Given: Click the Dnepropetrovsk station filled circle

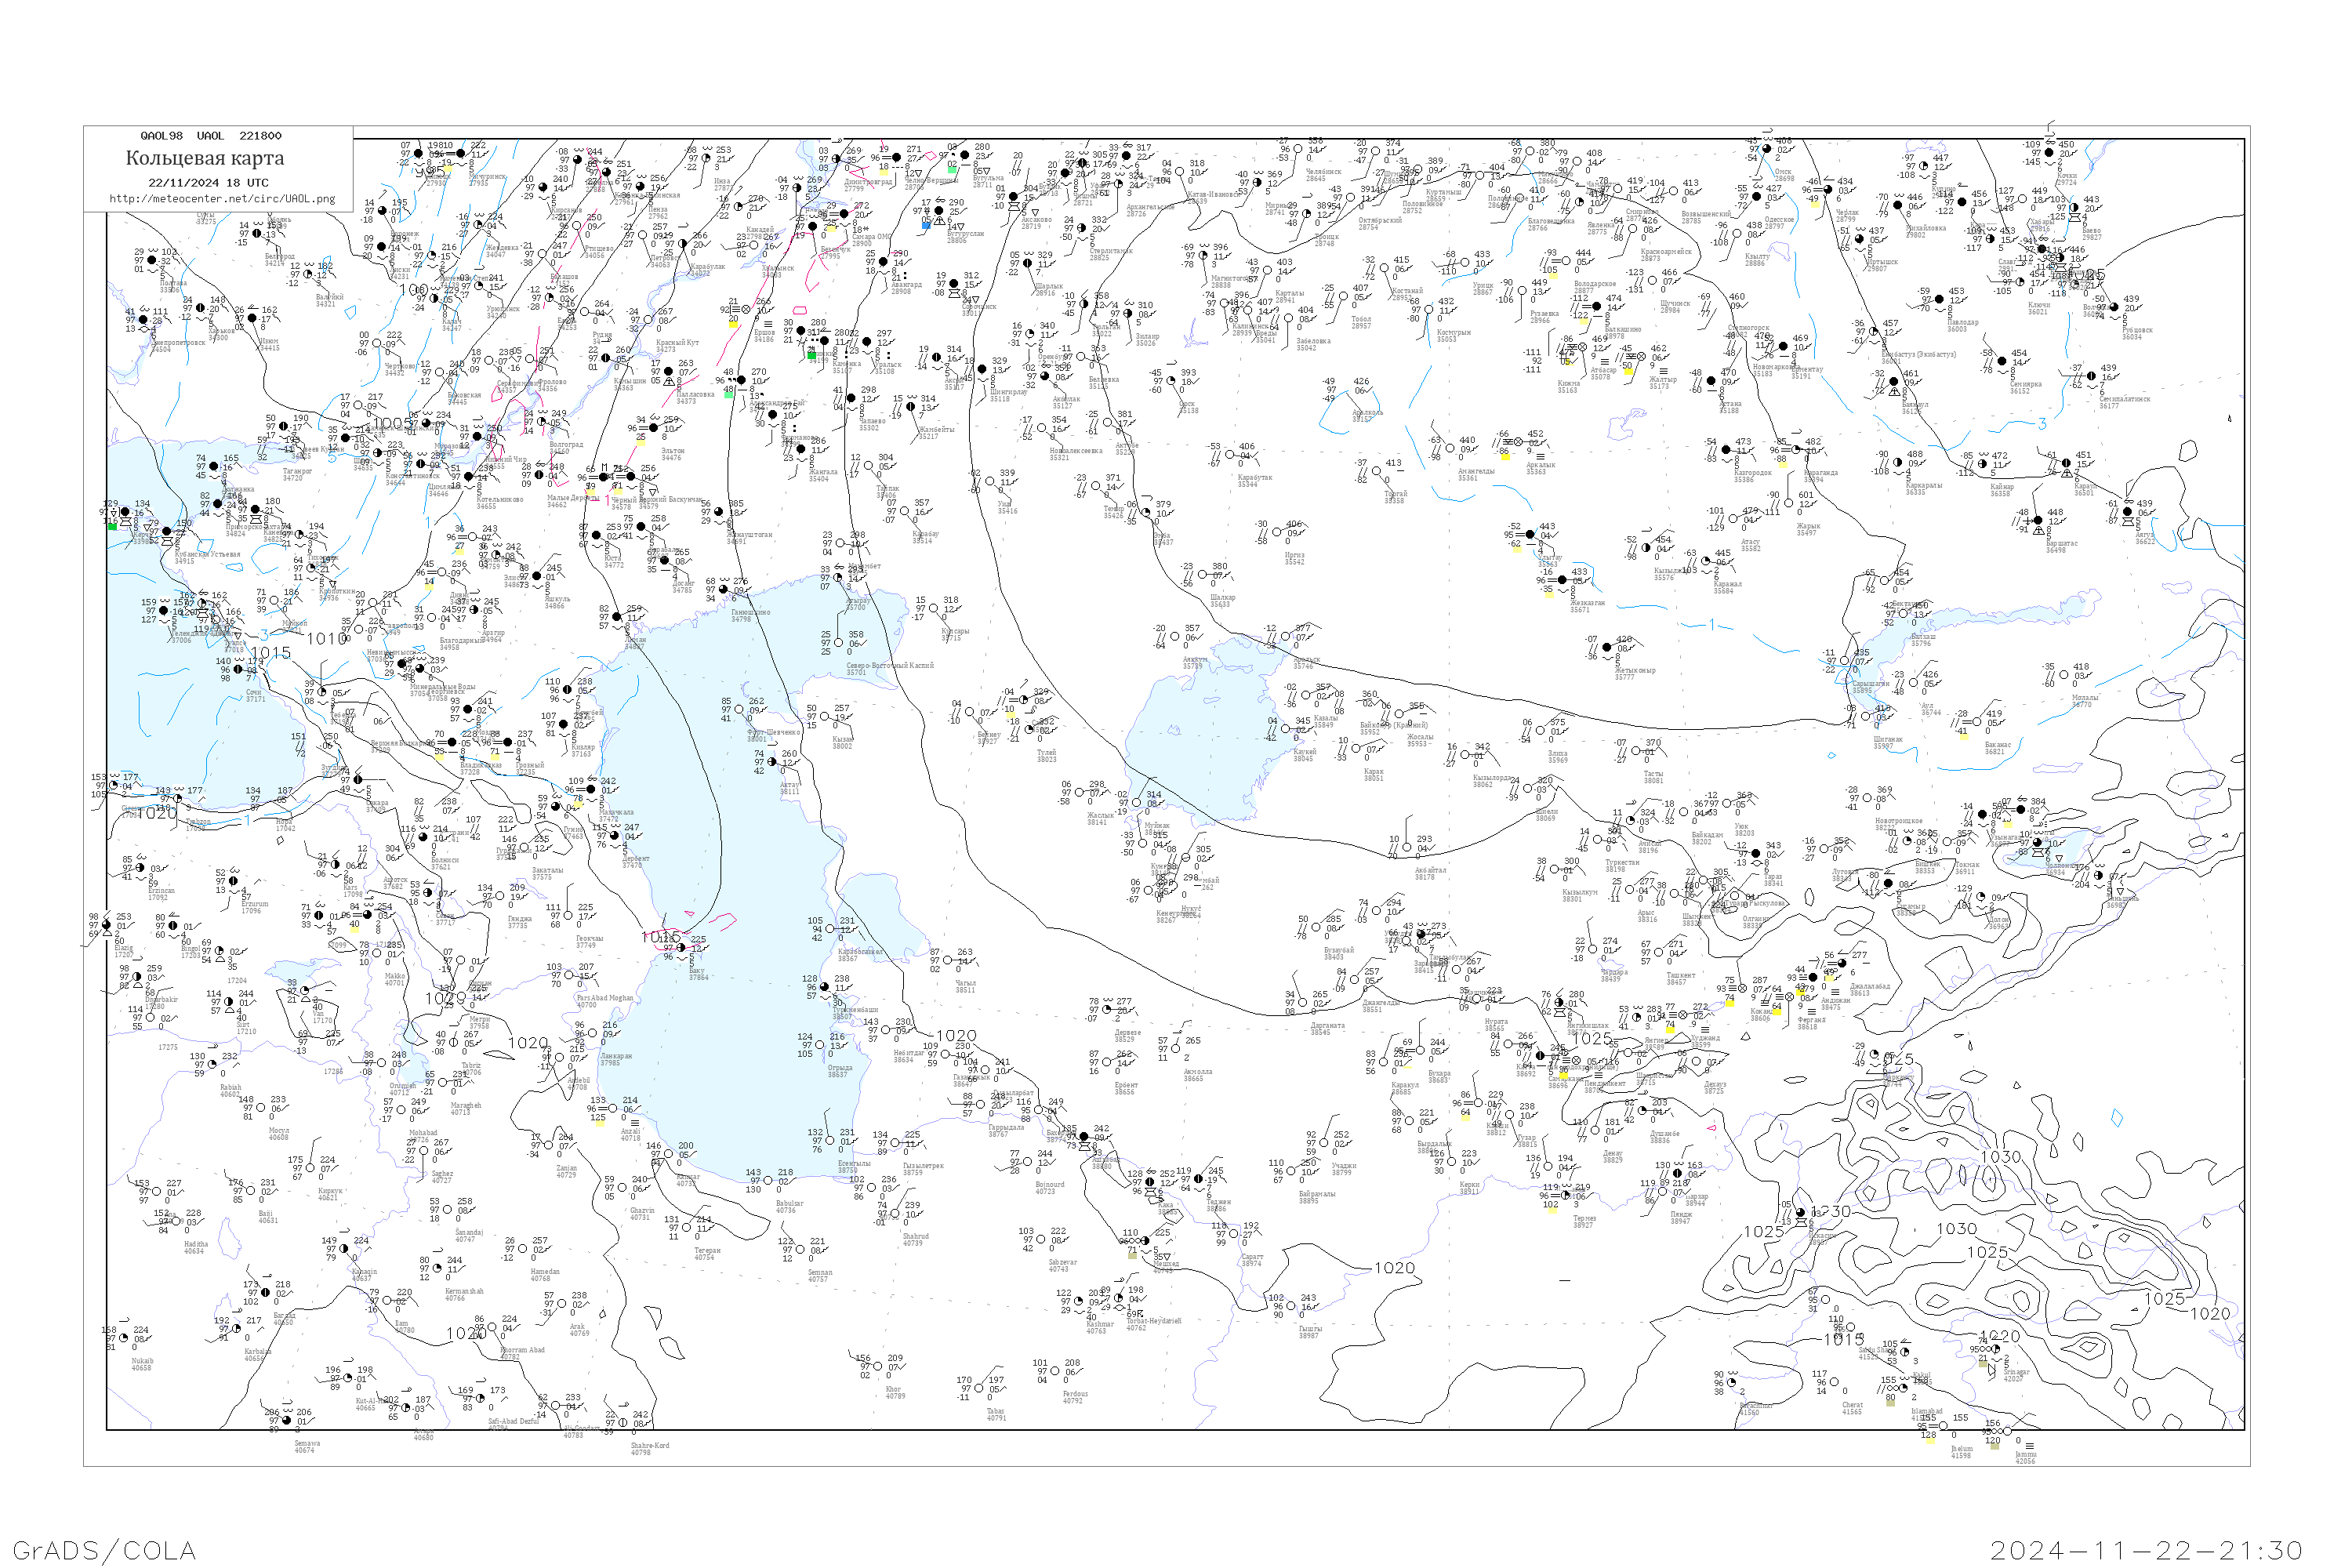Looking at the screenshot, I should [x=143, y=320].
